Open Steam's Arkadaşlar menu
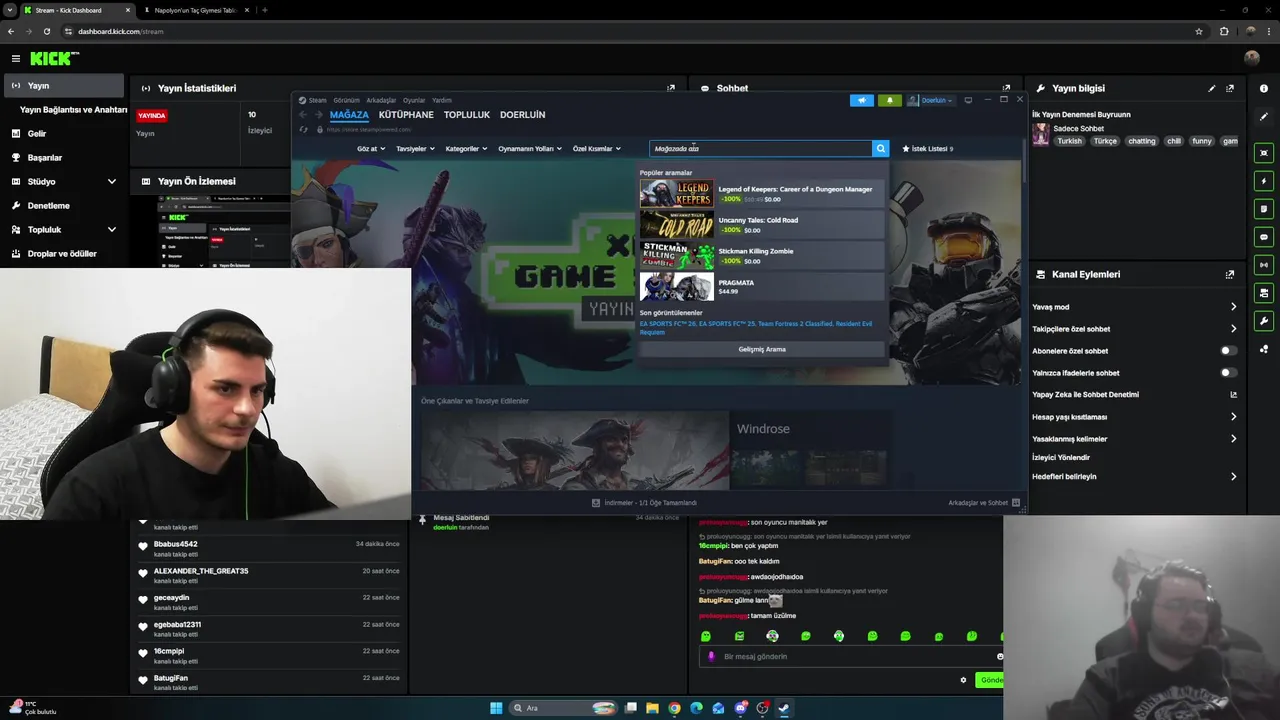This screenshot has width=1280, height=720. [381, 100]
